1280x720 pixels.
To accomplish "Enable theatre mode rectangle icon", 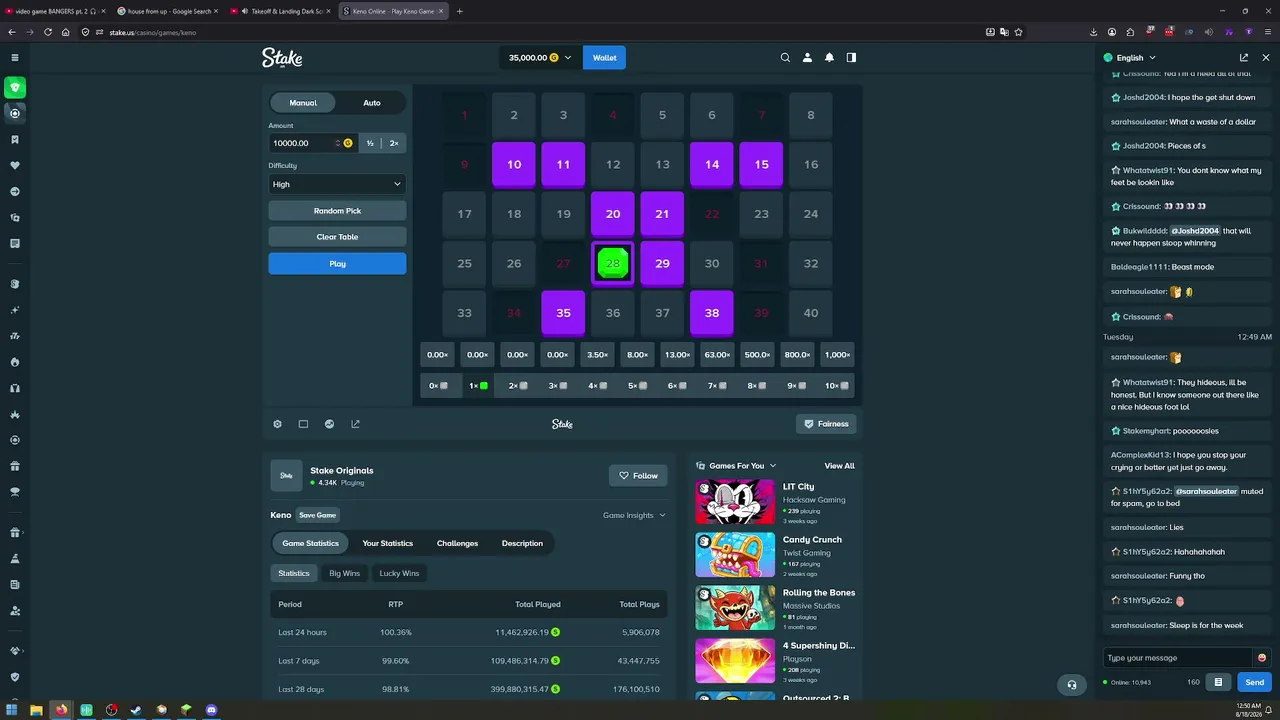I will [303, 424].
